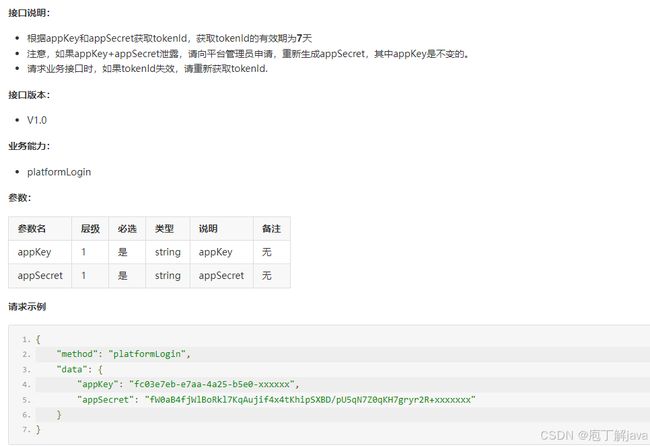Click "appKey" key in code line 4
650x447 pixels.
click(x=97, y=384)
